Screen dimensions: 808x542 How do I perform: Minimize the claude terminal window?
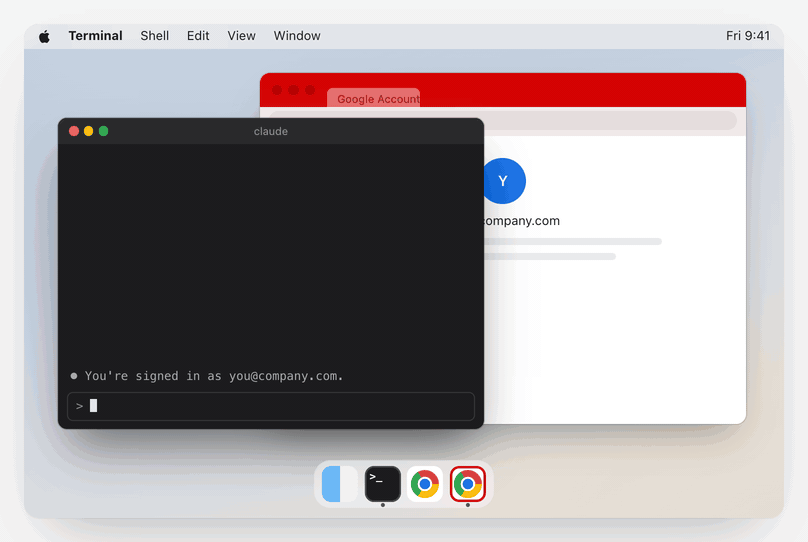[x=89, y=131]
